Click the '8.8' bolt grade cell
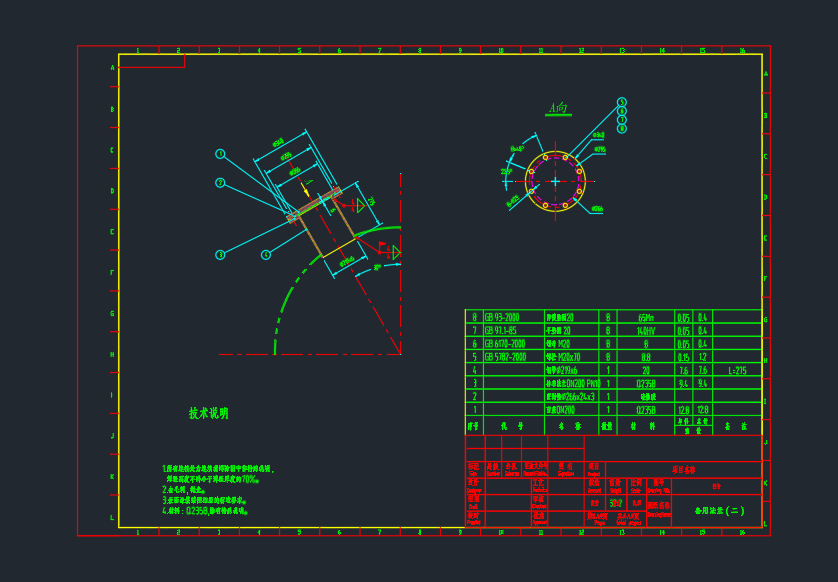 click(x=646, y=356)
